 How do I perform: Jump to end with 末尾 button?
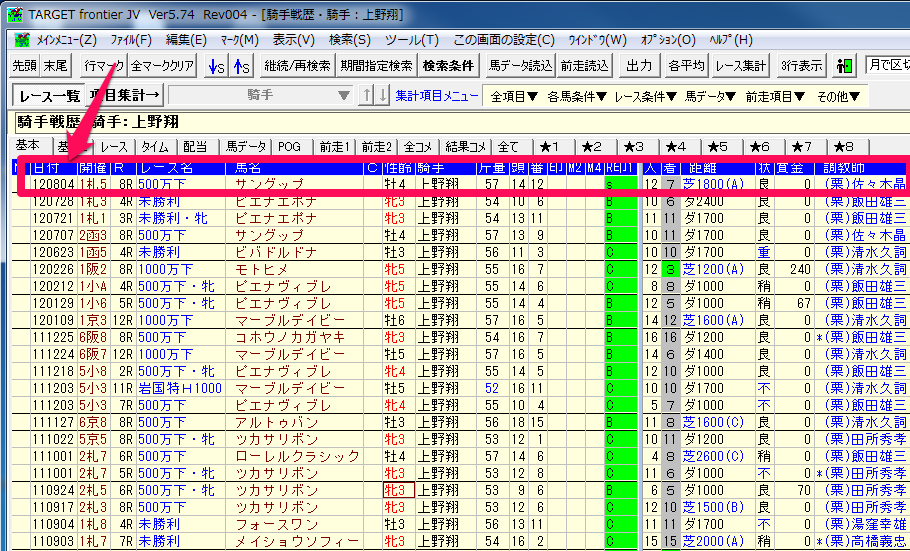click(x=55, y=66)
